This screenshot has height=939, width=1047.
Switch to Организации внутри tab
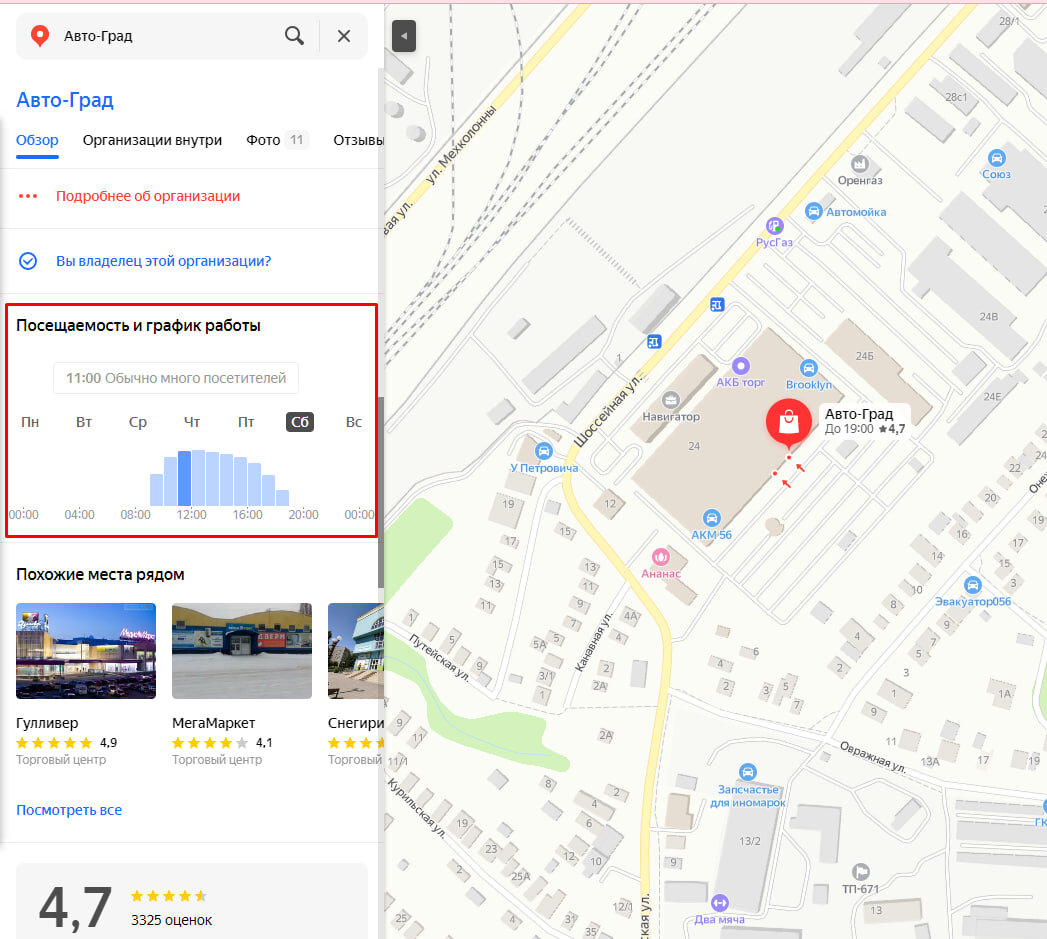152,140
